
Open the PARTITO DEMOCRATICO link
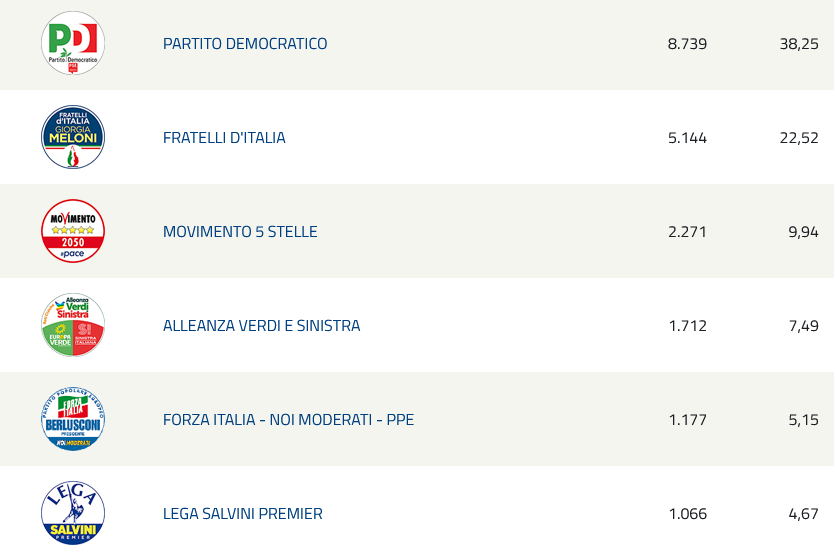[245, 44]
